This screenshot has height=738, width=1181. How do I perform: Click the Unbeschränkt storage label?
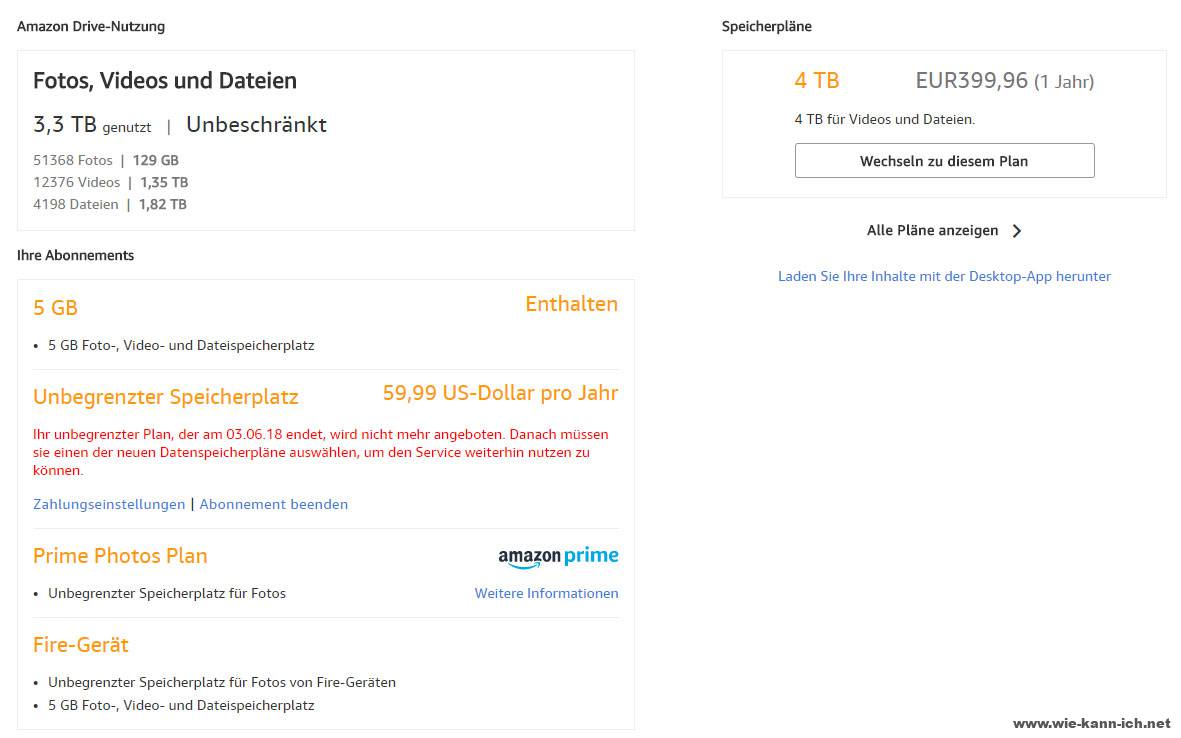click(256, 124)
